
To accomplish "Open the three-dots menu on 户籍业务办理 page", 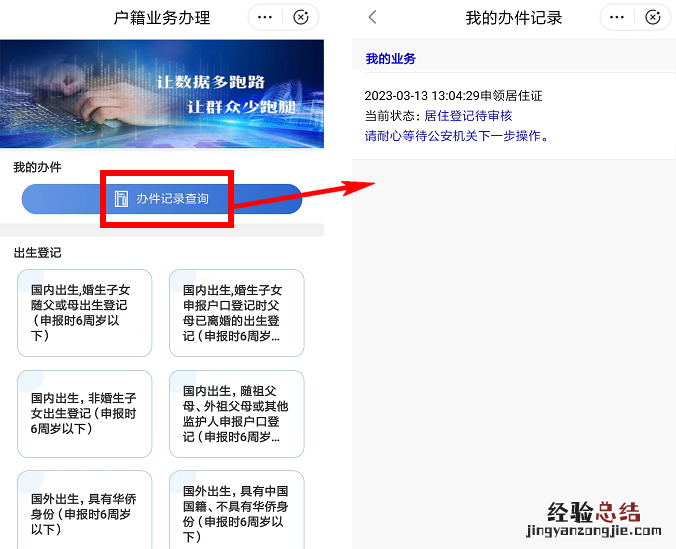I will click(x=265, y=17).
